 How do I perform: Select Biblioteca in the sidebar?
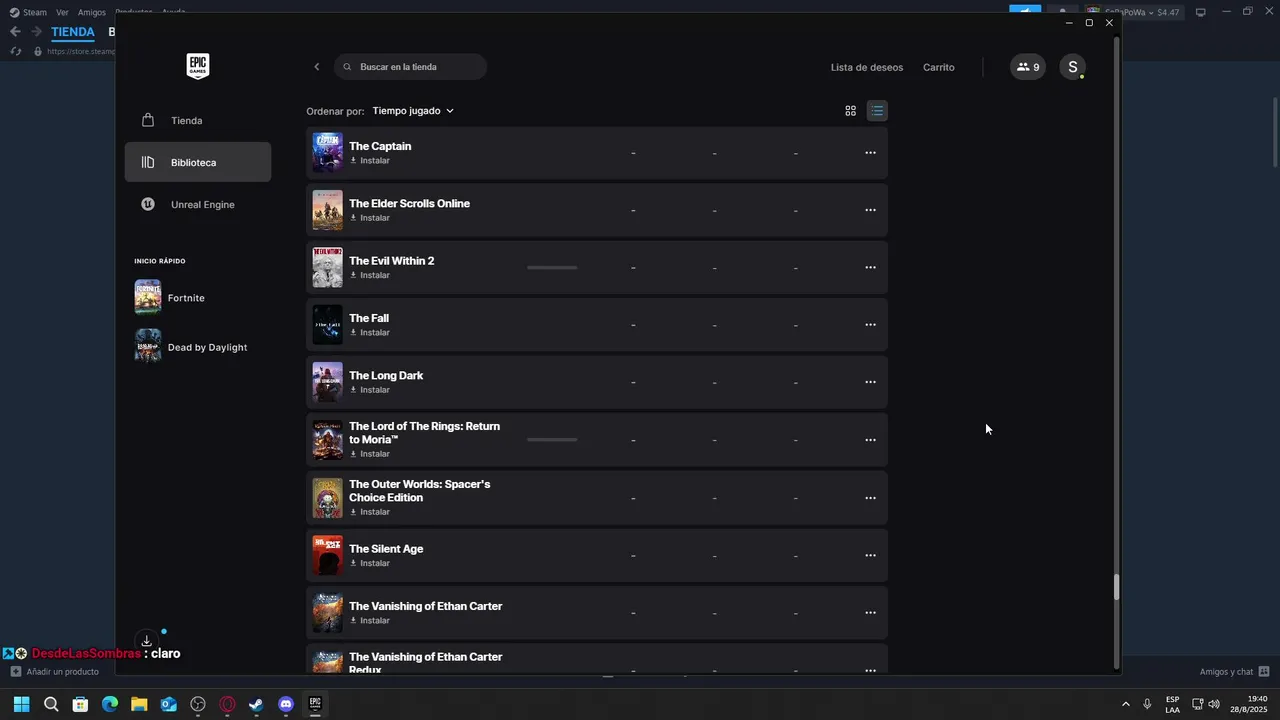pyautogui.click(x=198, y=162)
